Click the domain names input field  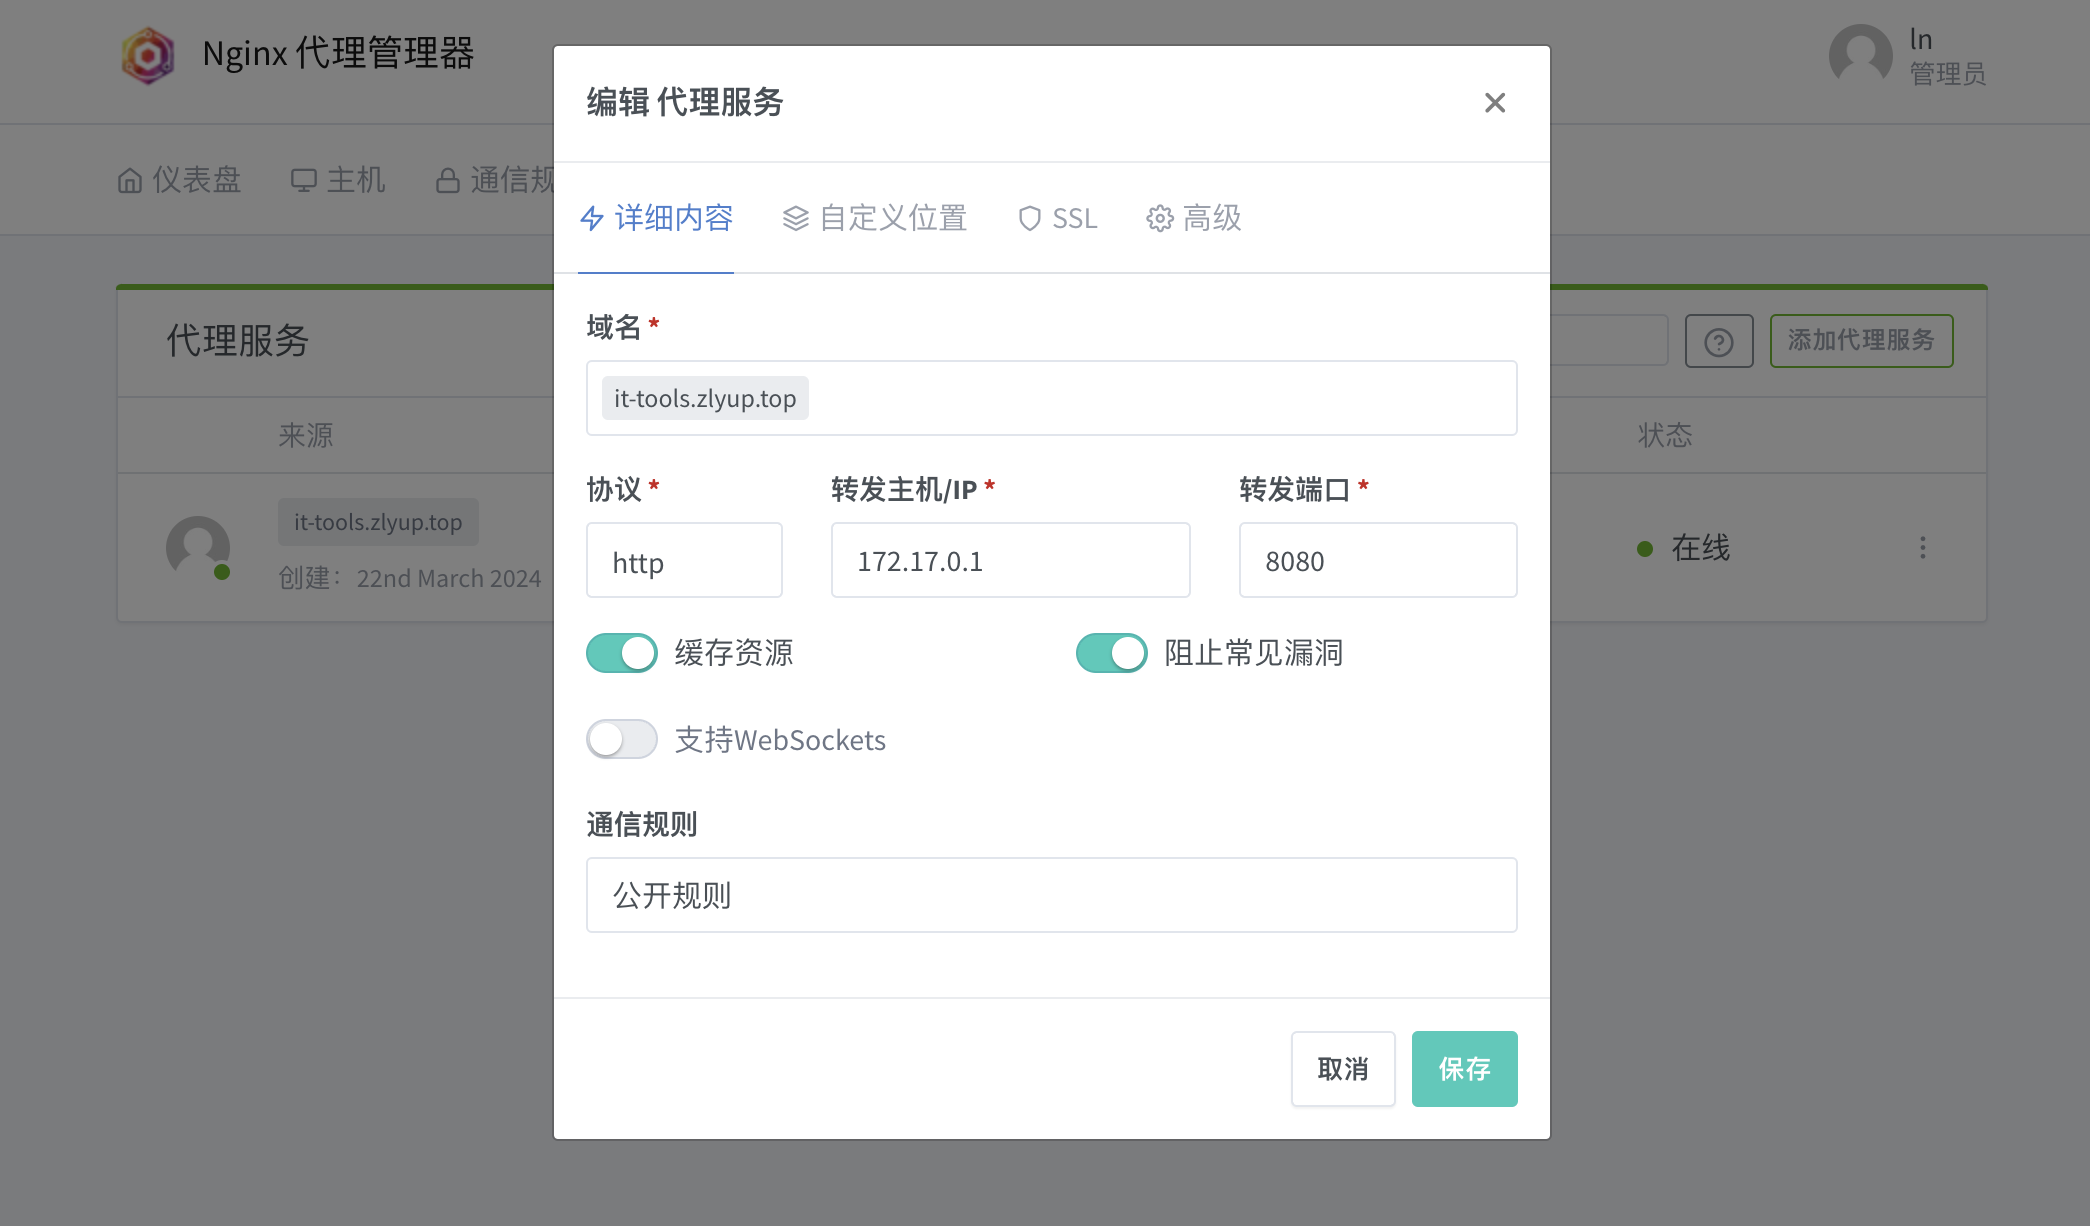pos(1051,398)
